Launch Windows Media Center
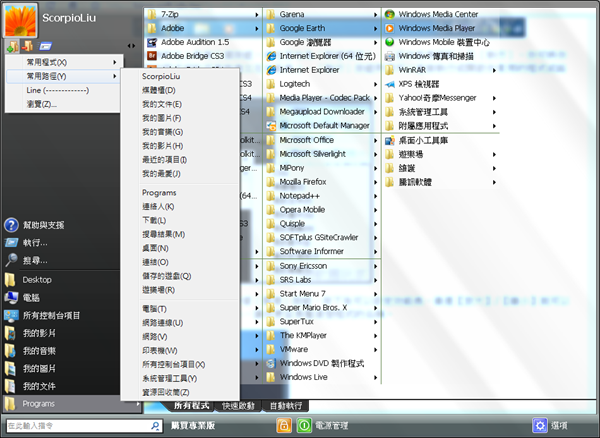The height and width of the screenshot is (438, 600). (x=432, y=15)
